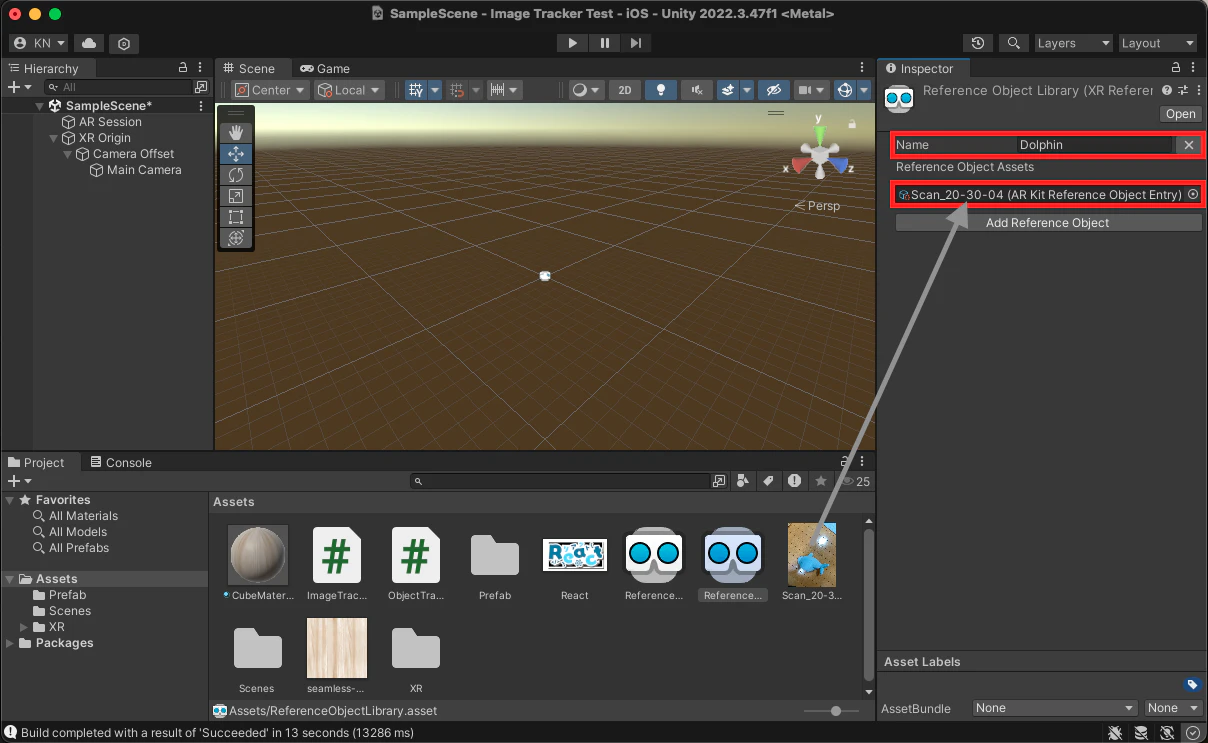Select the Transform tool
1208x743 pixels.
coord(236,238)
